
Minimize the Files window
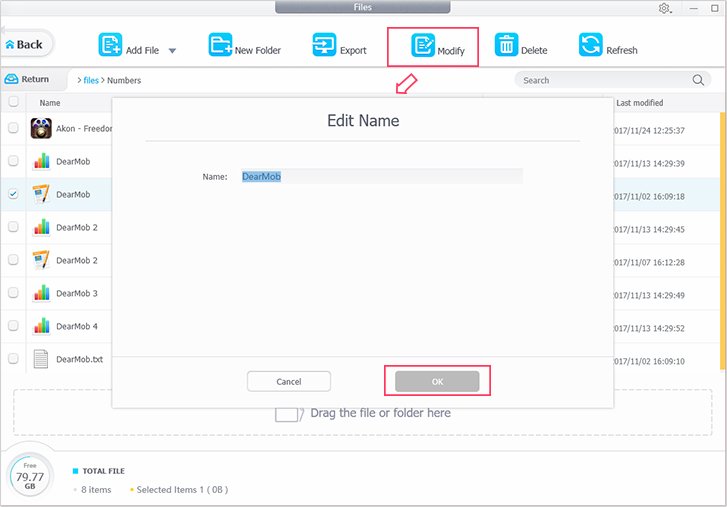coord(693,8)
